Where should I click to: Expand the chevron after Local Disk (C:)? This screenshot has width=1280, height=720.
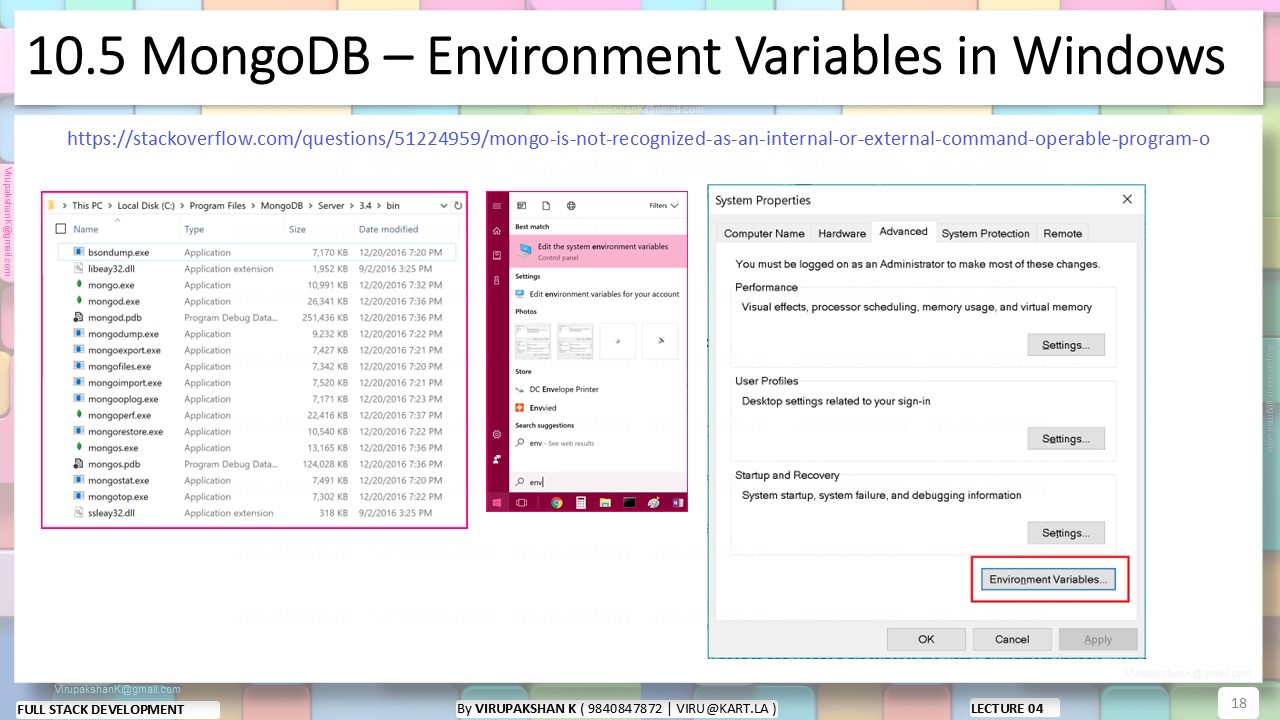pyautogui.click(x=181, y=206)
